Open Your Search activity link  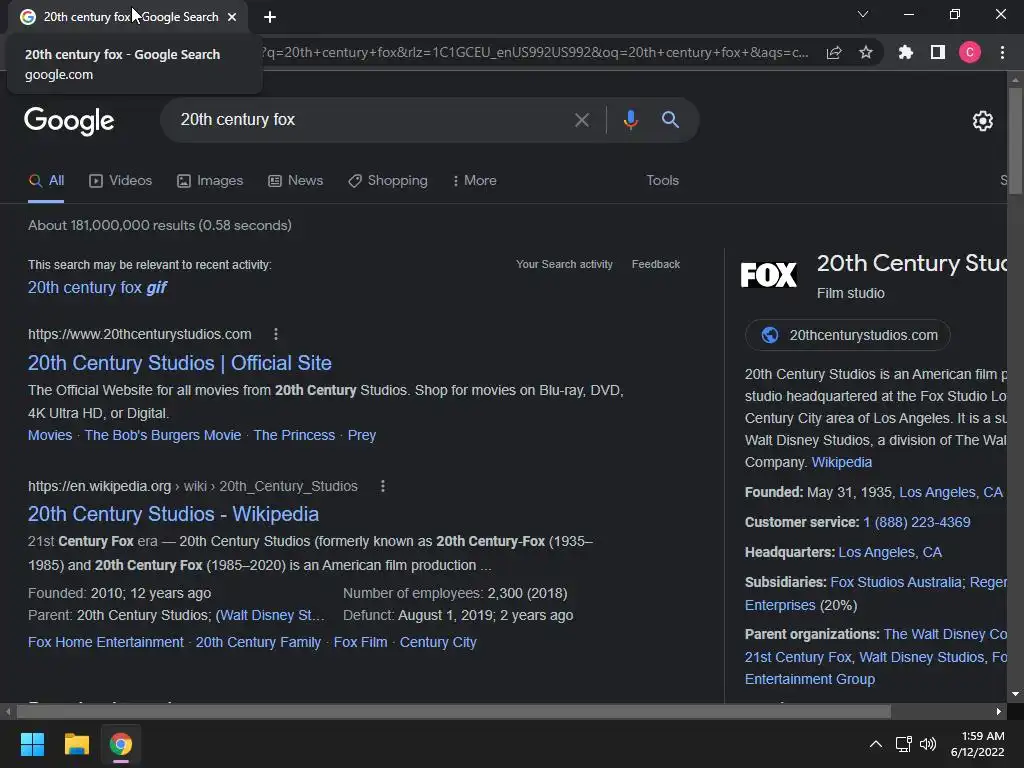[564, 264]
